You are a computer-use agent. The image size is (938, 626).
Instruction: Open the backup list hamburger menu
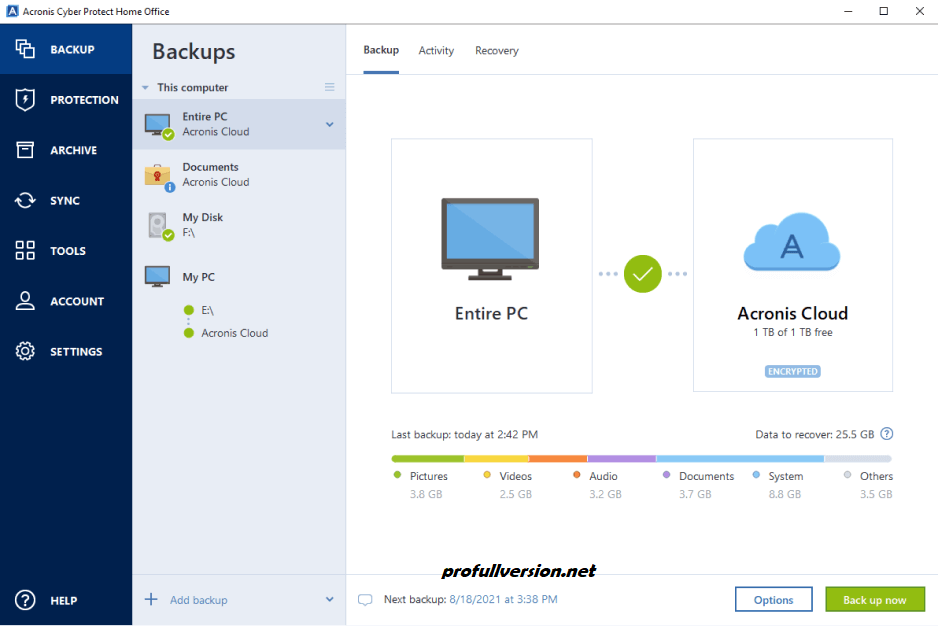(329, 87)
